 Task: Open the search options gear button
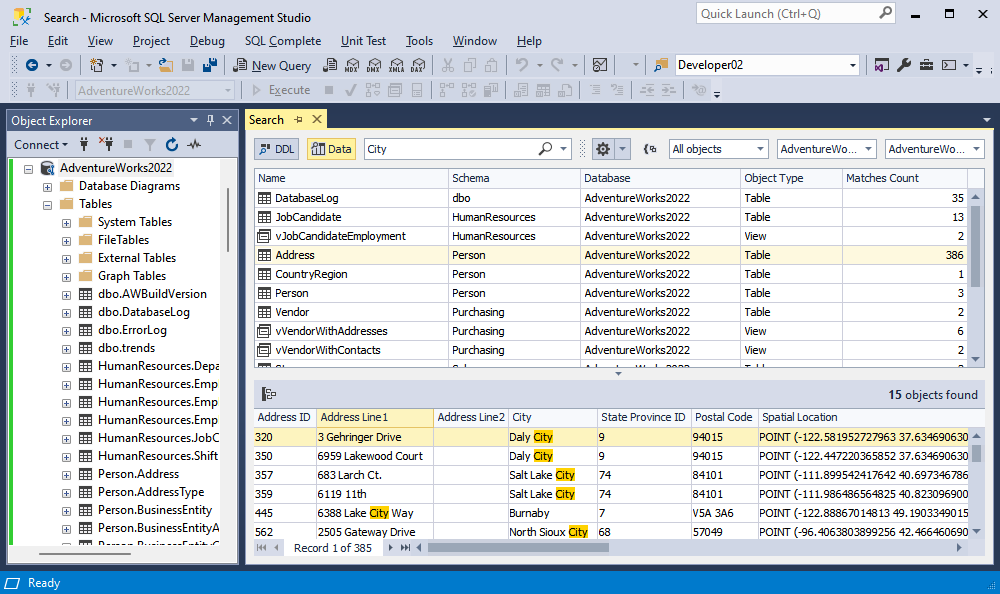[x=603, y=149]
